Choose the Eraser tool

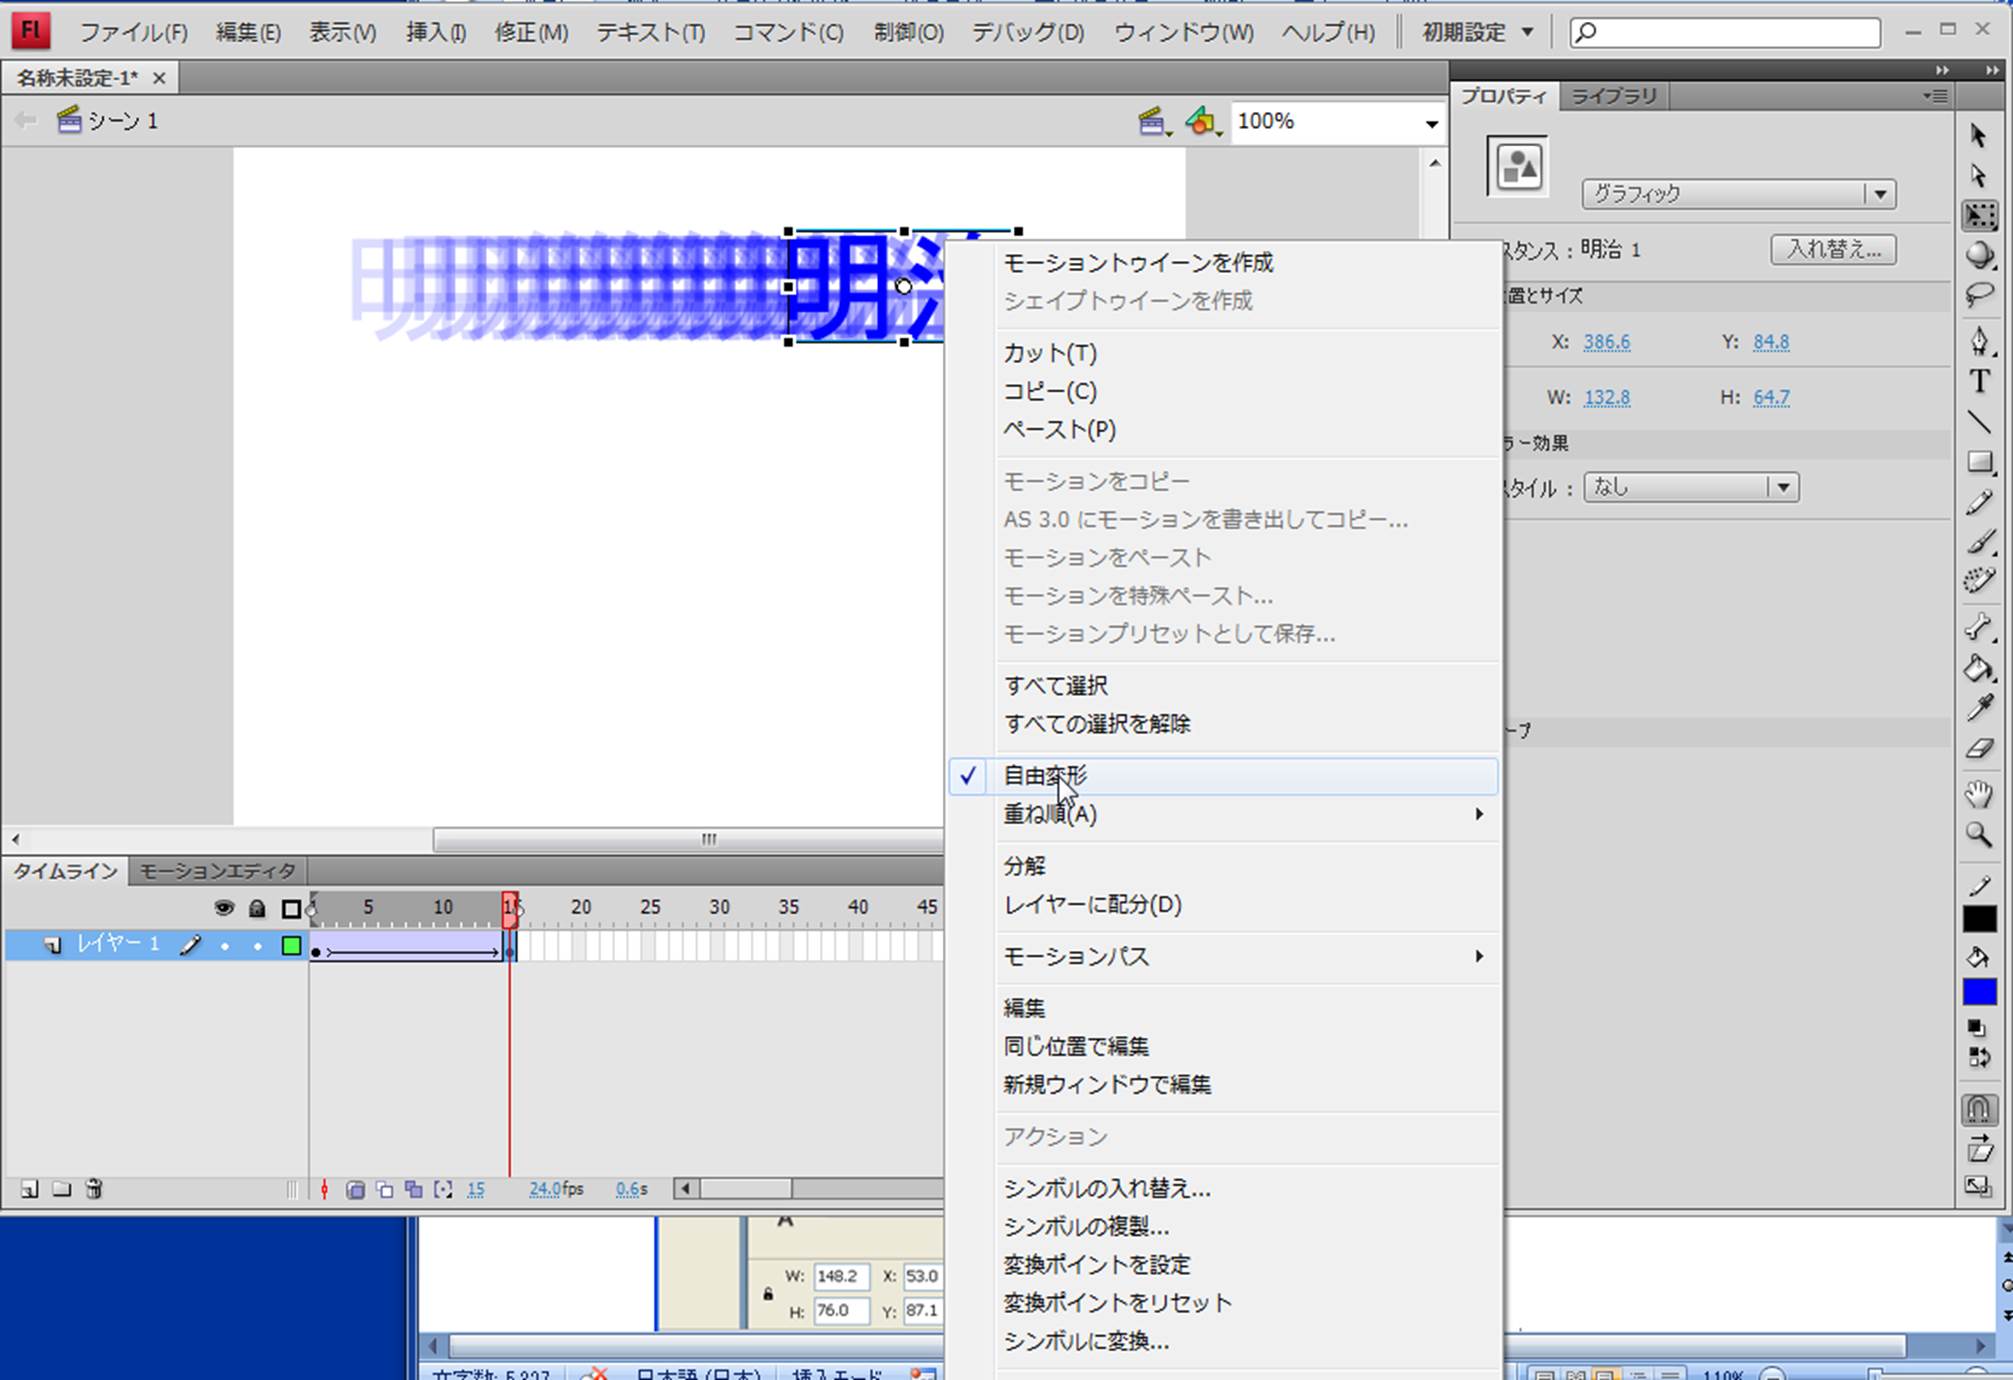tap(1979, 749)
